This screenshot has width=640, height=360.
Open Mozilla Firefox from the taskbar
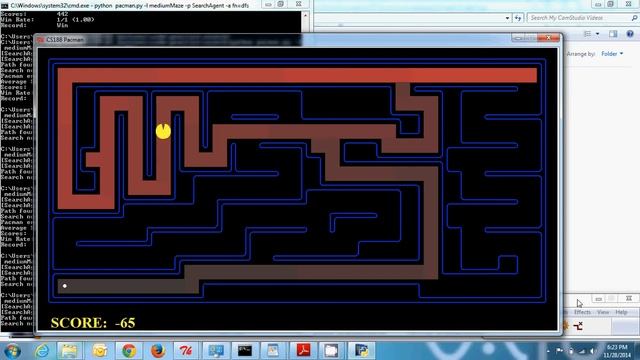click(158, 351)
